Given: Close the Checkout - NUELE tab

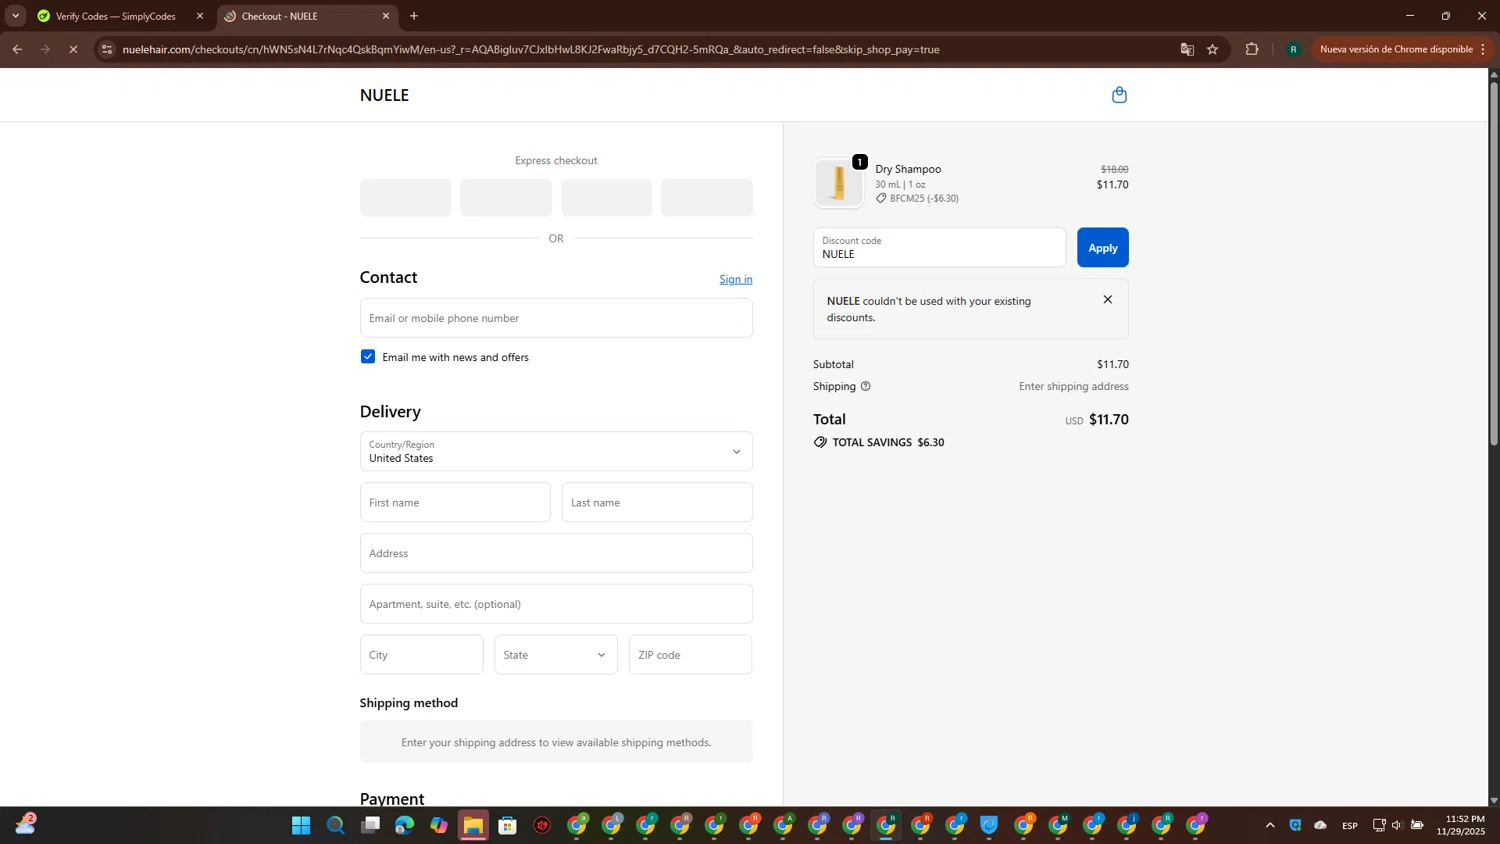Looking at the screenshot, I should pos(386,16).
